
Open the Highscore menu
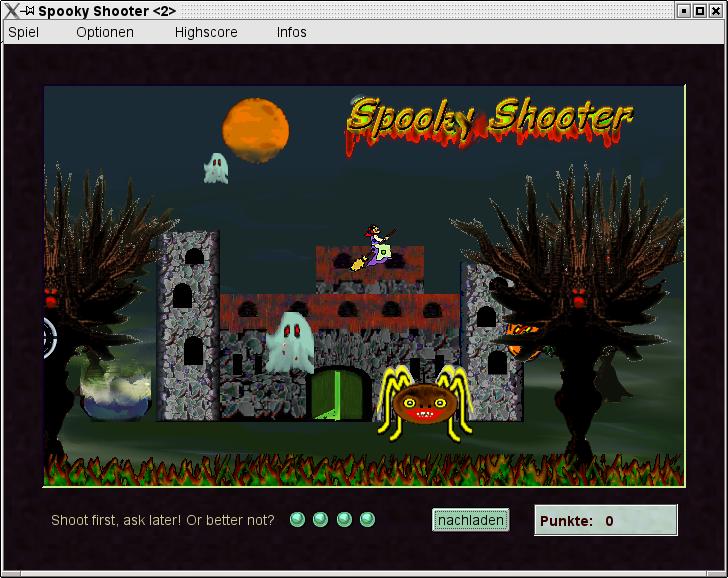coord(206,32)
